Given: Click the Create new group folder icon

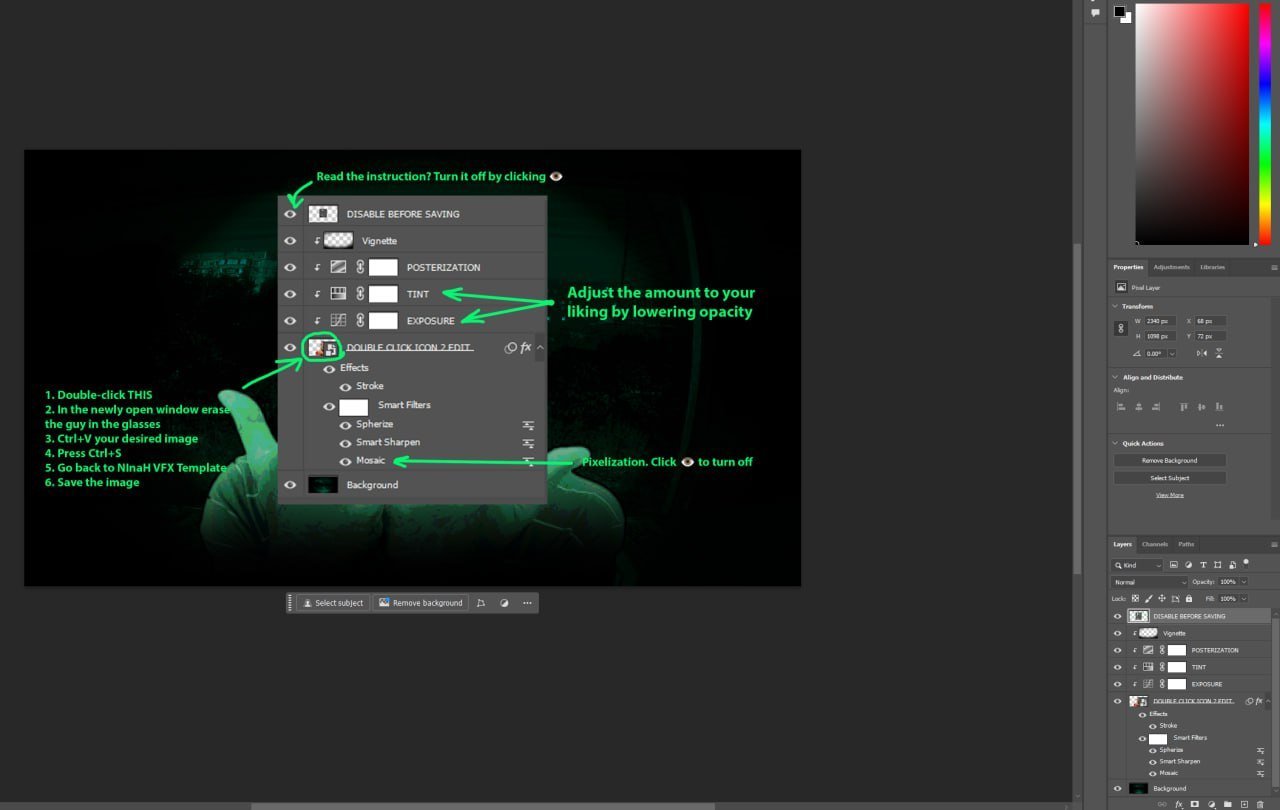Looking at the screenshot, I should (1228, 804).
